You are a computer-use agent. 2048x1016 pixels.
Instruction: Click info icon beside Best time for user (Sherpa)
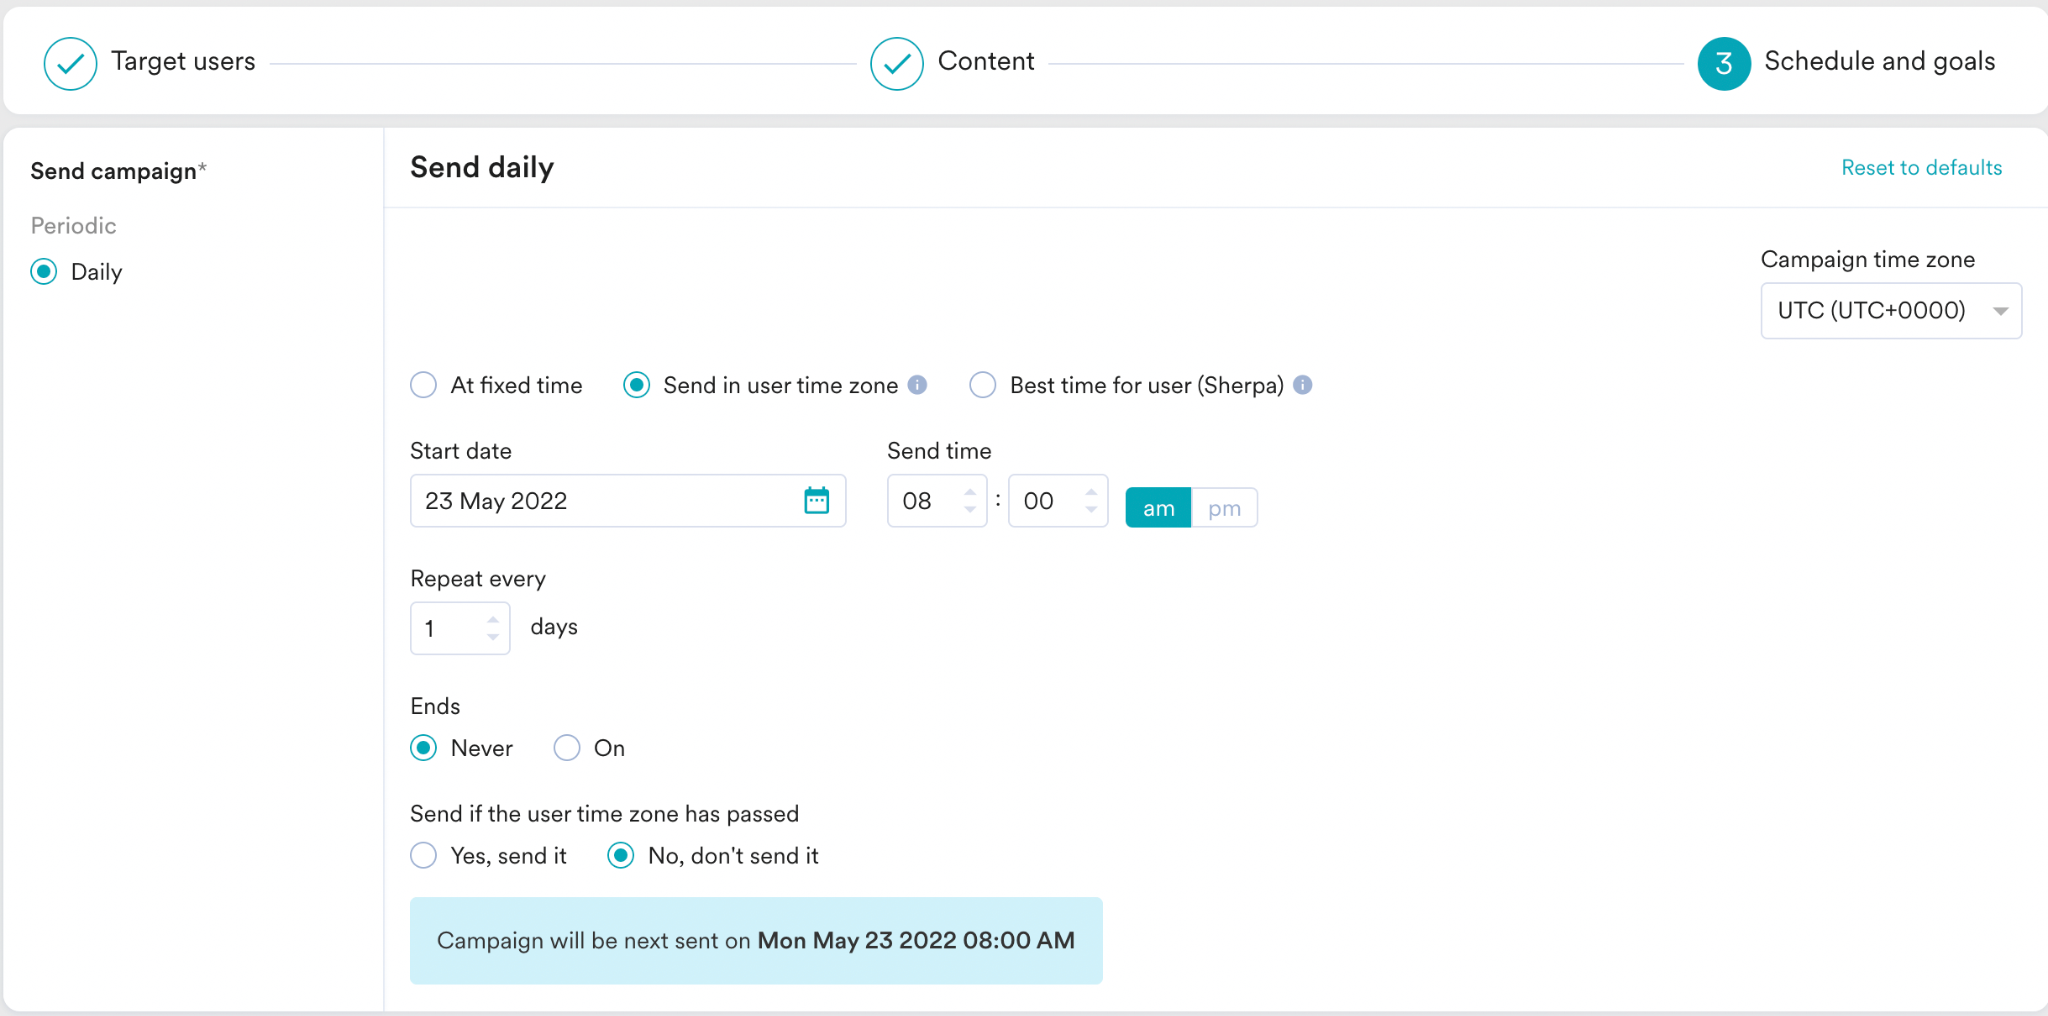[x=1302, y=385]
